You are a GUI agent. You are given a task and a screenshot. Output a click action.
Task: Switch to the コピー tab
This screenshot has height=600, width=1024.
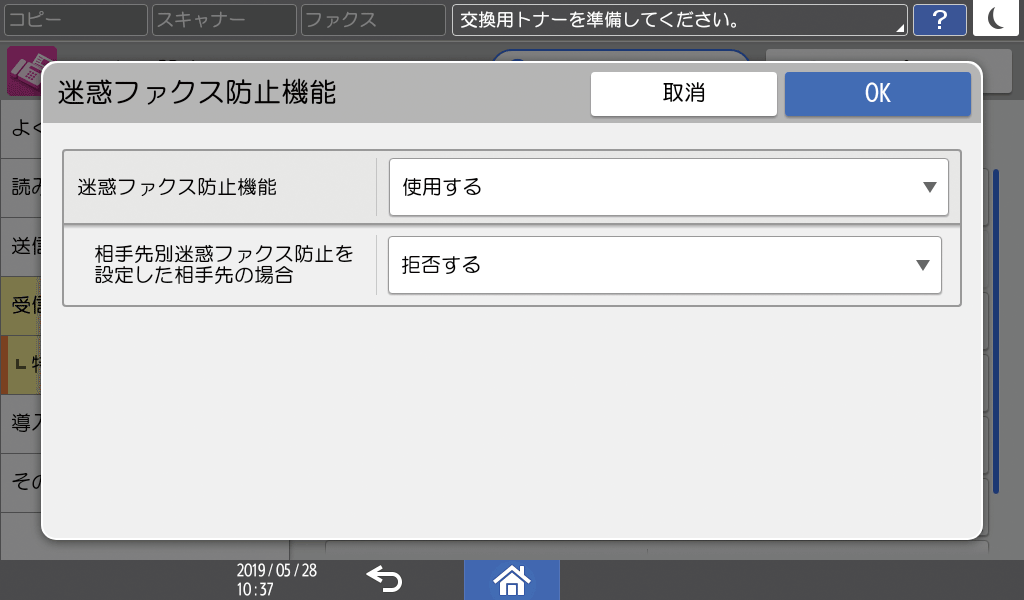[75, 19]
